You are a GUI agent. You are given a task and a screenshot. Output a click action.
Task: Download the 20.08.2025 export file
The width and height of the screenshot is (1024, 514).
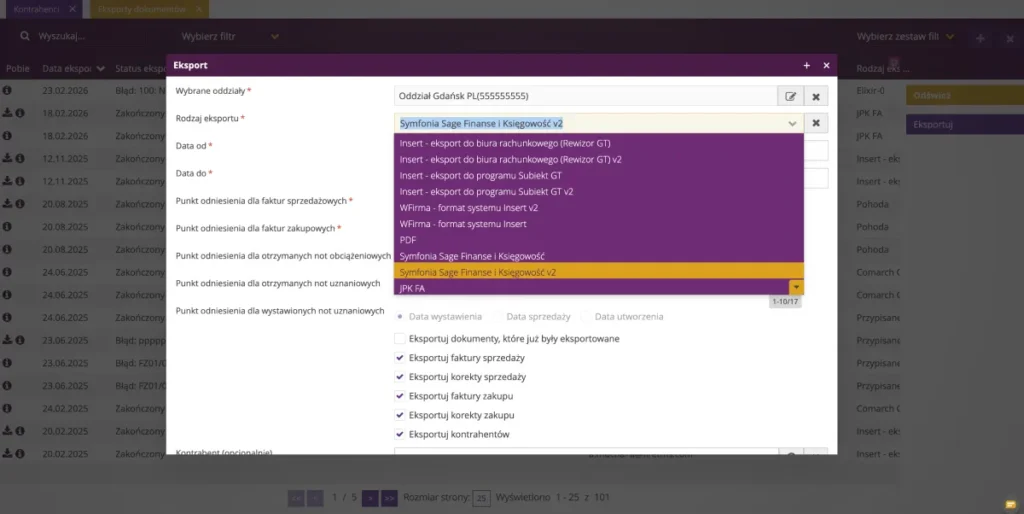pyautogui.click(x=7, y=204)
